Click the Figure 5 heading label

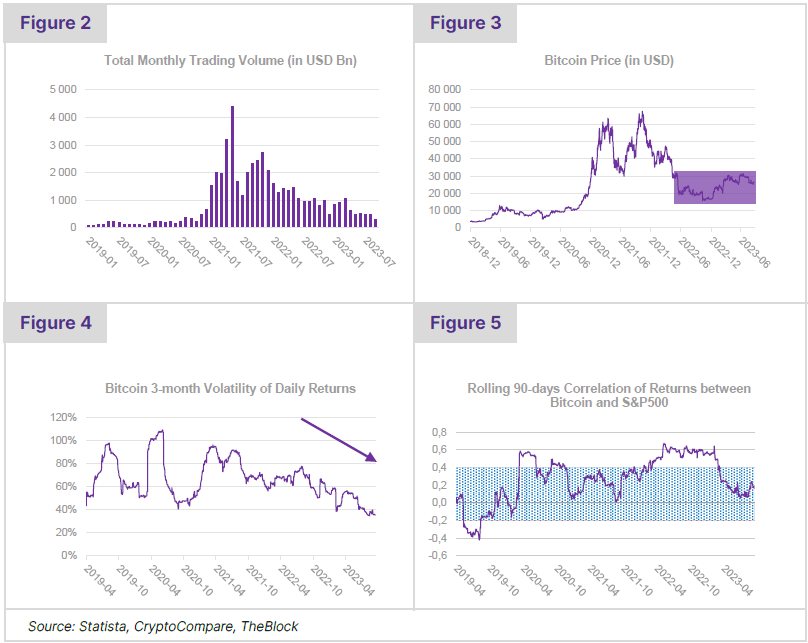pyautogui.click(x=465, y=323)
